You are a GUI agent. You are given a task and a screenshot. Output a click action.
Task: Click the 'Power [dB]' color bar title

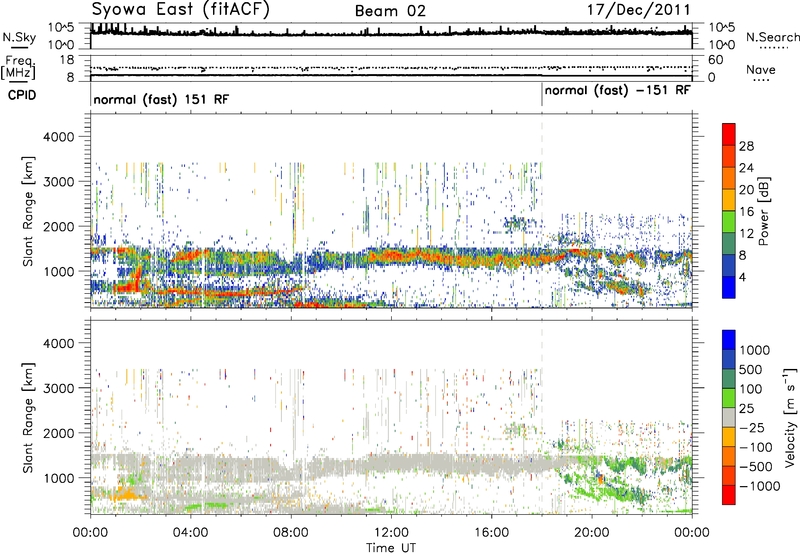tap(762, 211)
